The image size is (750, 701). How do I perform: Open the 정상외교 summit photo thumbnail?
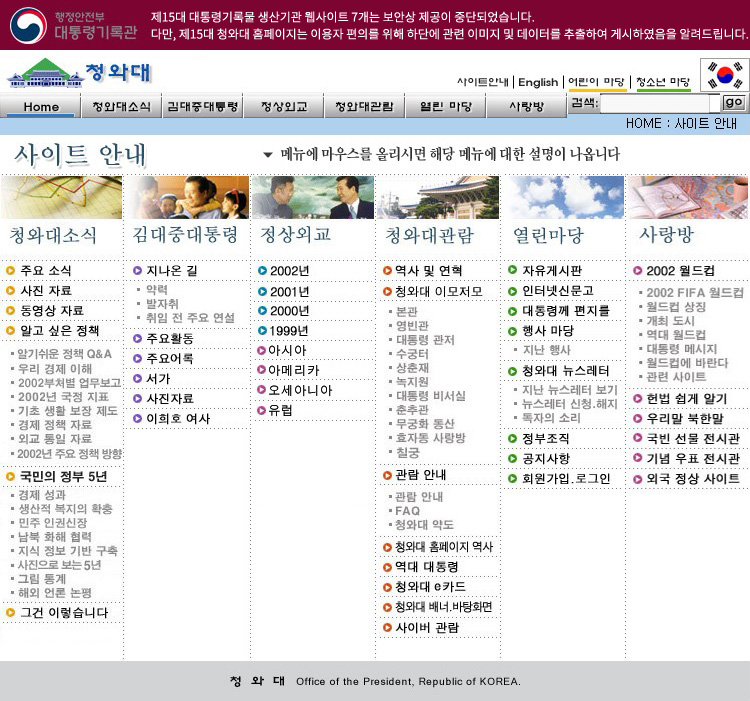coord(313,197)
